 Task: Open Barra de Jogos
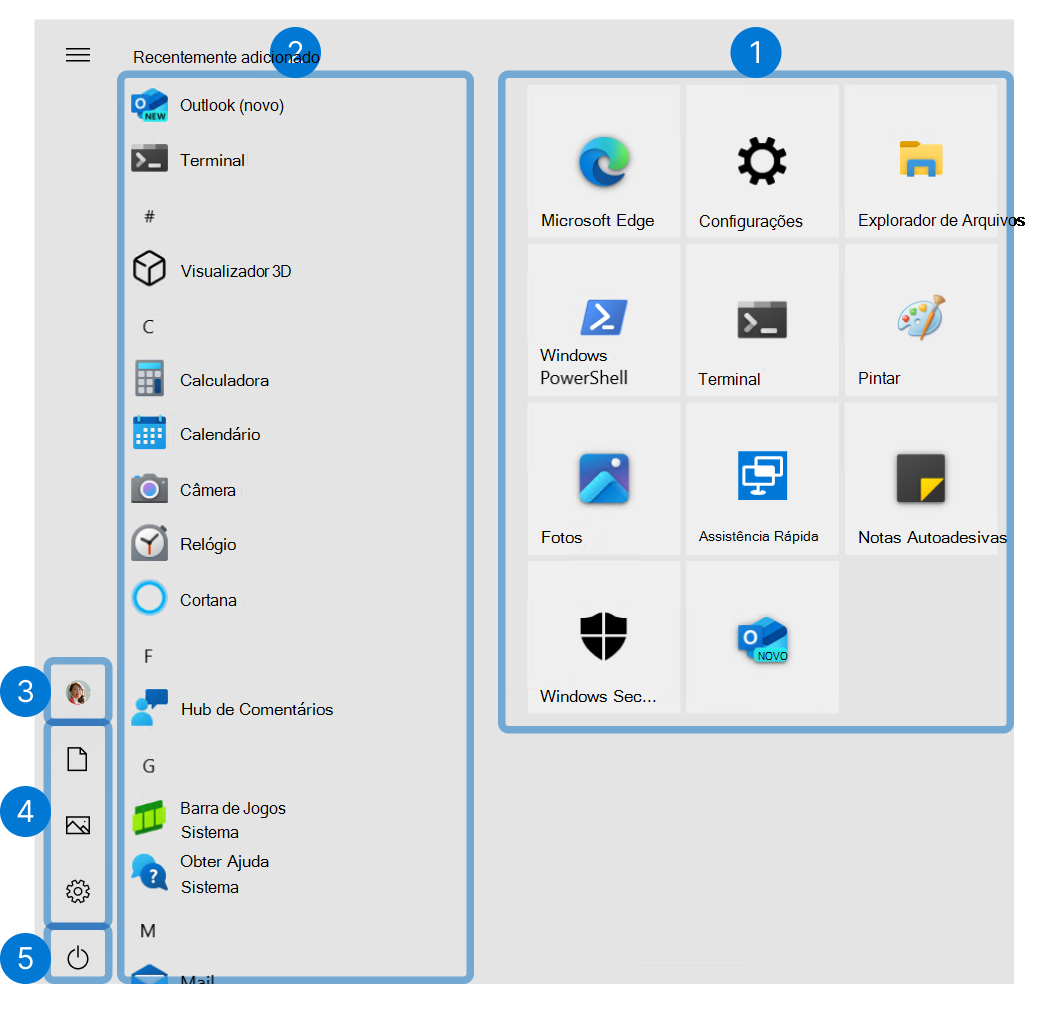point(209,819)
